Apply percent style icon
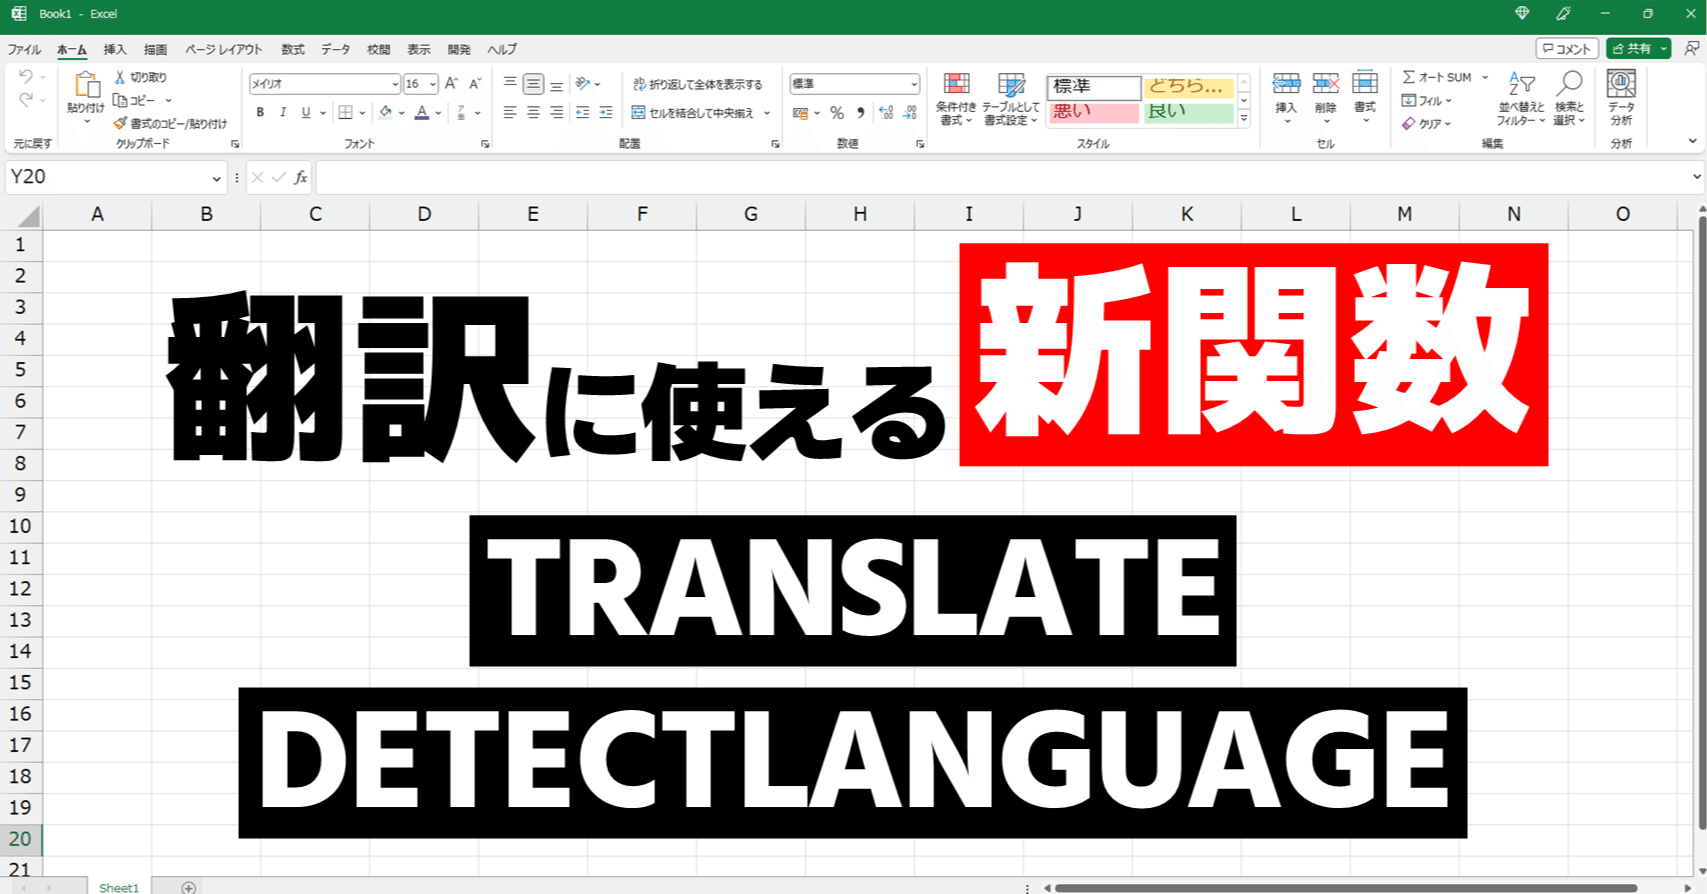This screenshot has width=1707, height=894. click(x=837, y=113)
